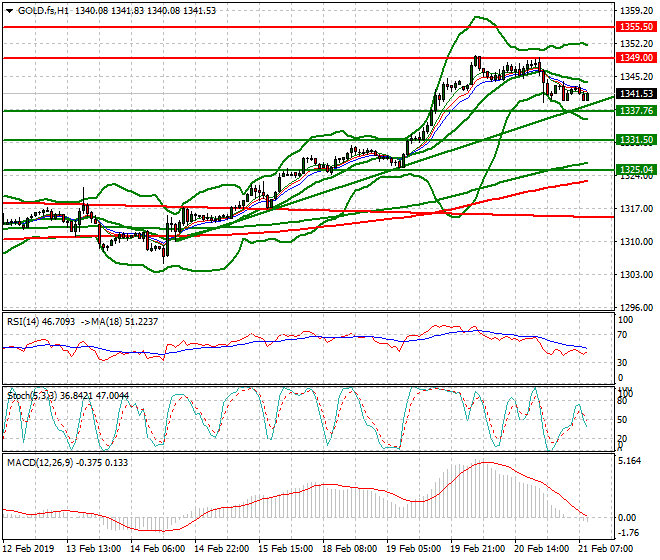Click the 1337.76 green price label
This screenshot has width=660, height=560.
(x=636, y=111)
